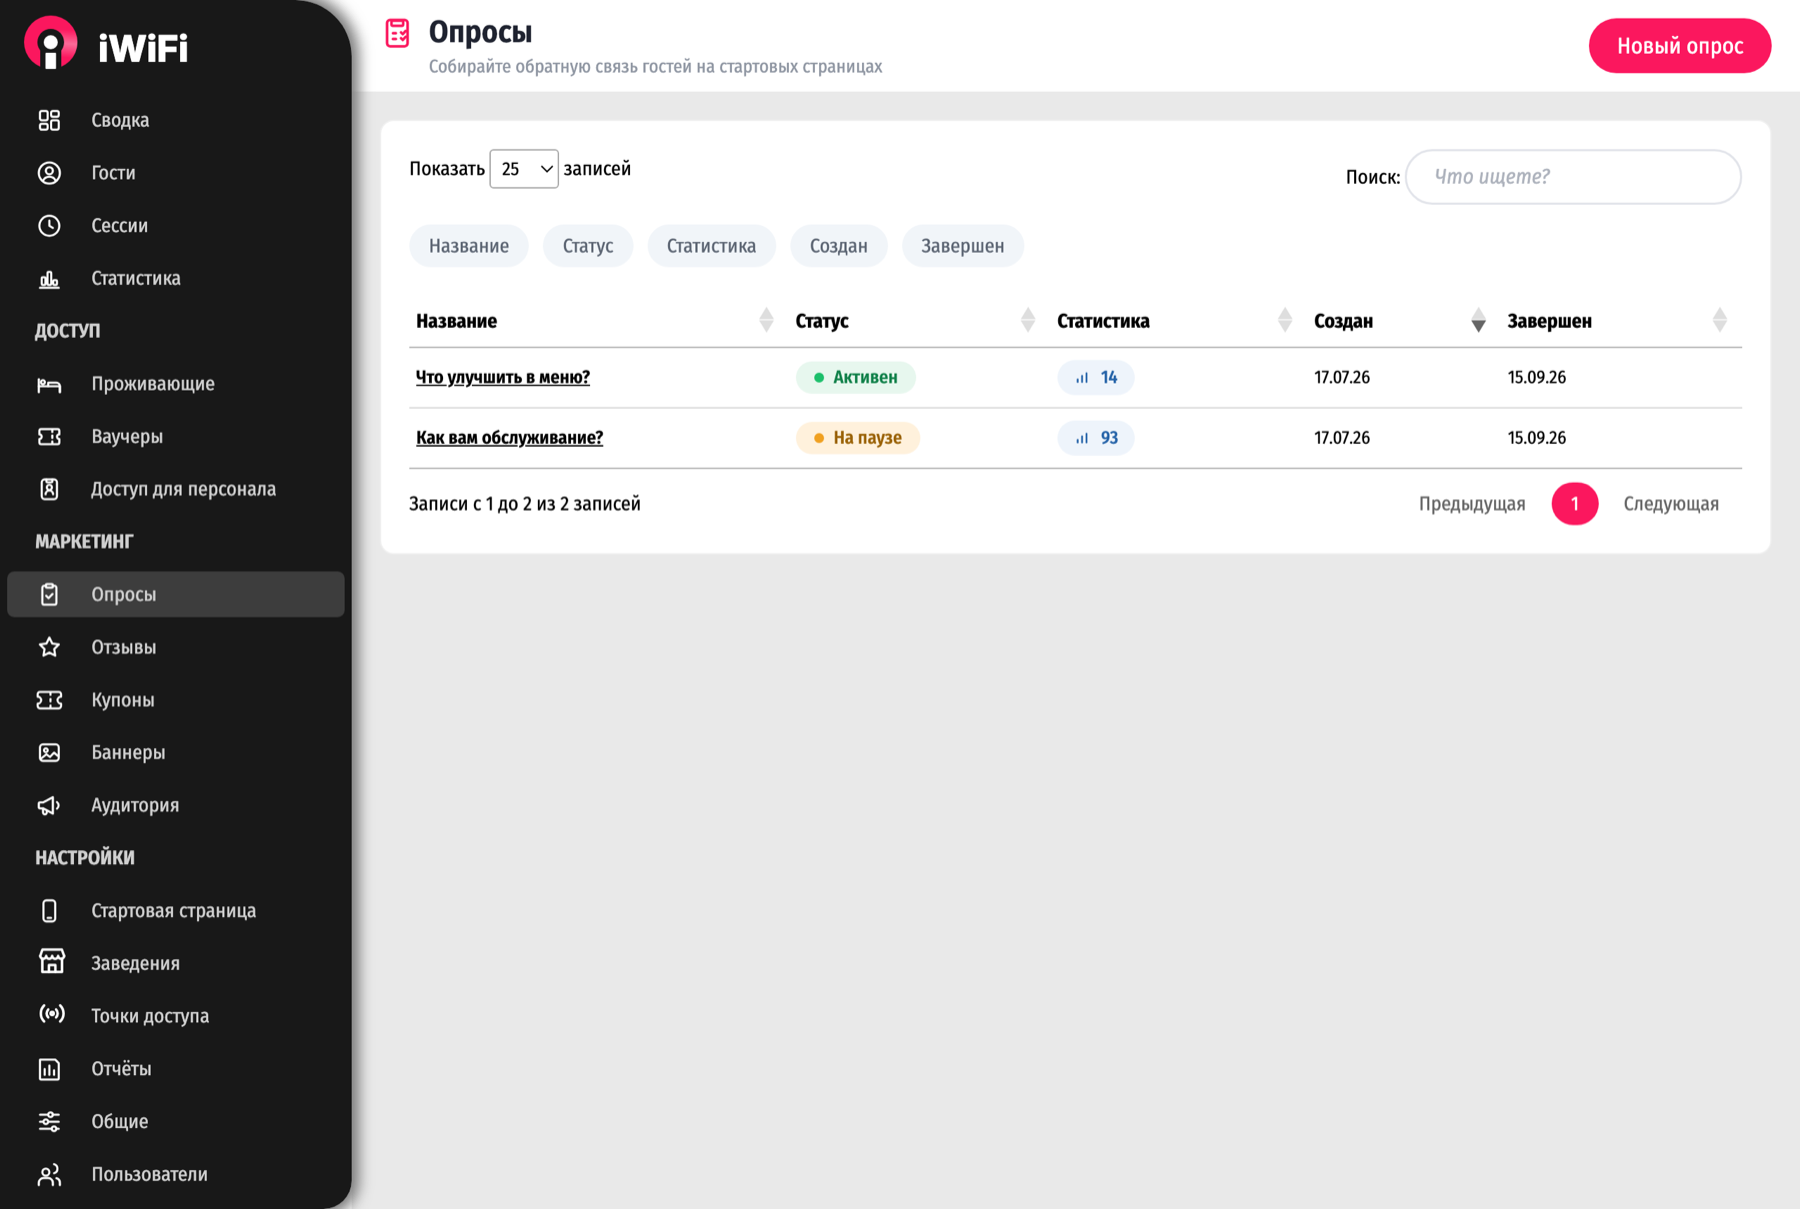Image resolution: width=1800 pixels, height=1209 pixels.
Task: Click the Гости person icon
Action: click(x=49, y=173)
